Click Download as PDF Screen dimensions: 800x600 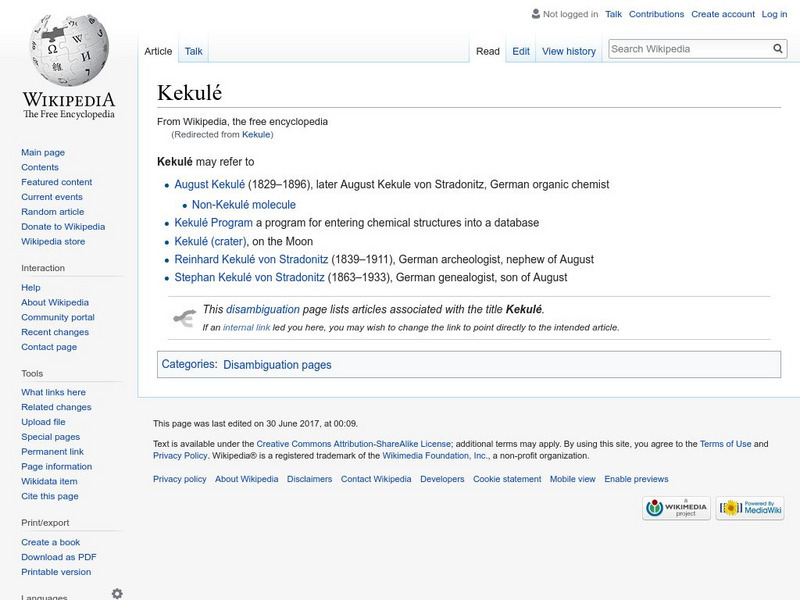(x=59, y=557)
